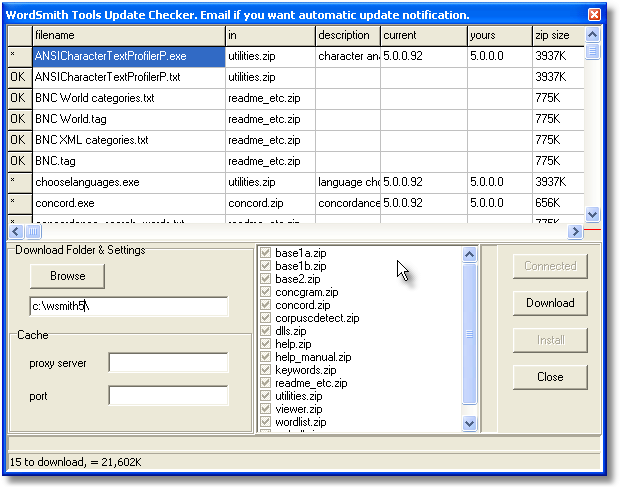The width and height of the screenshot is (621, 490).
Task: Click the 'in' column header
Action: click(270, 35)
